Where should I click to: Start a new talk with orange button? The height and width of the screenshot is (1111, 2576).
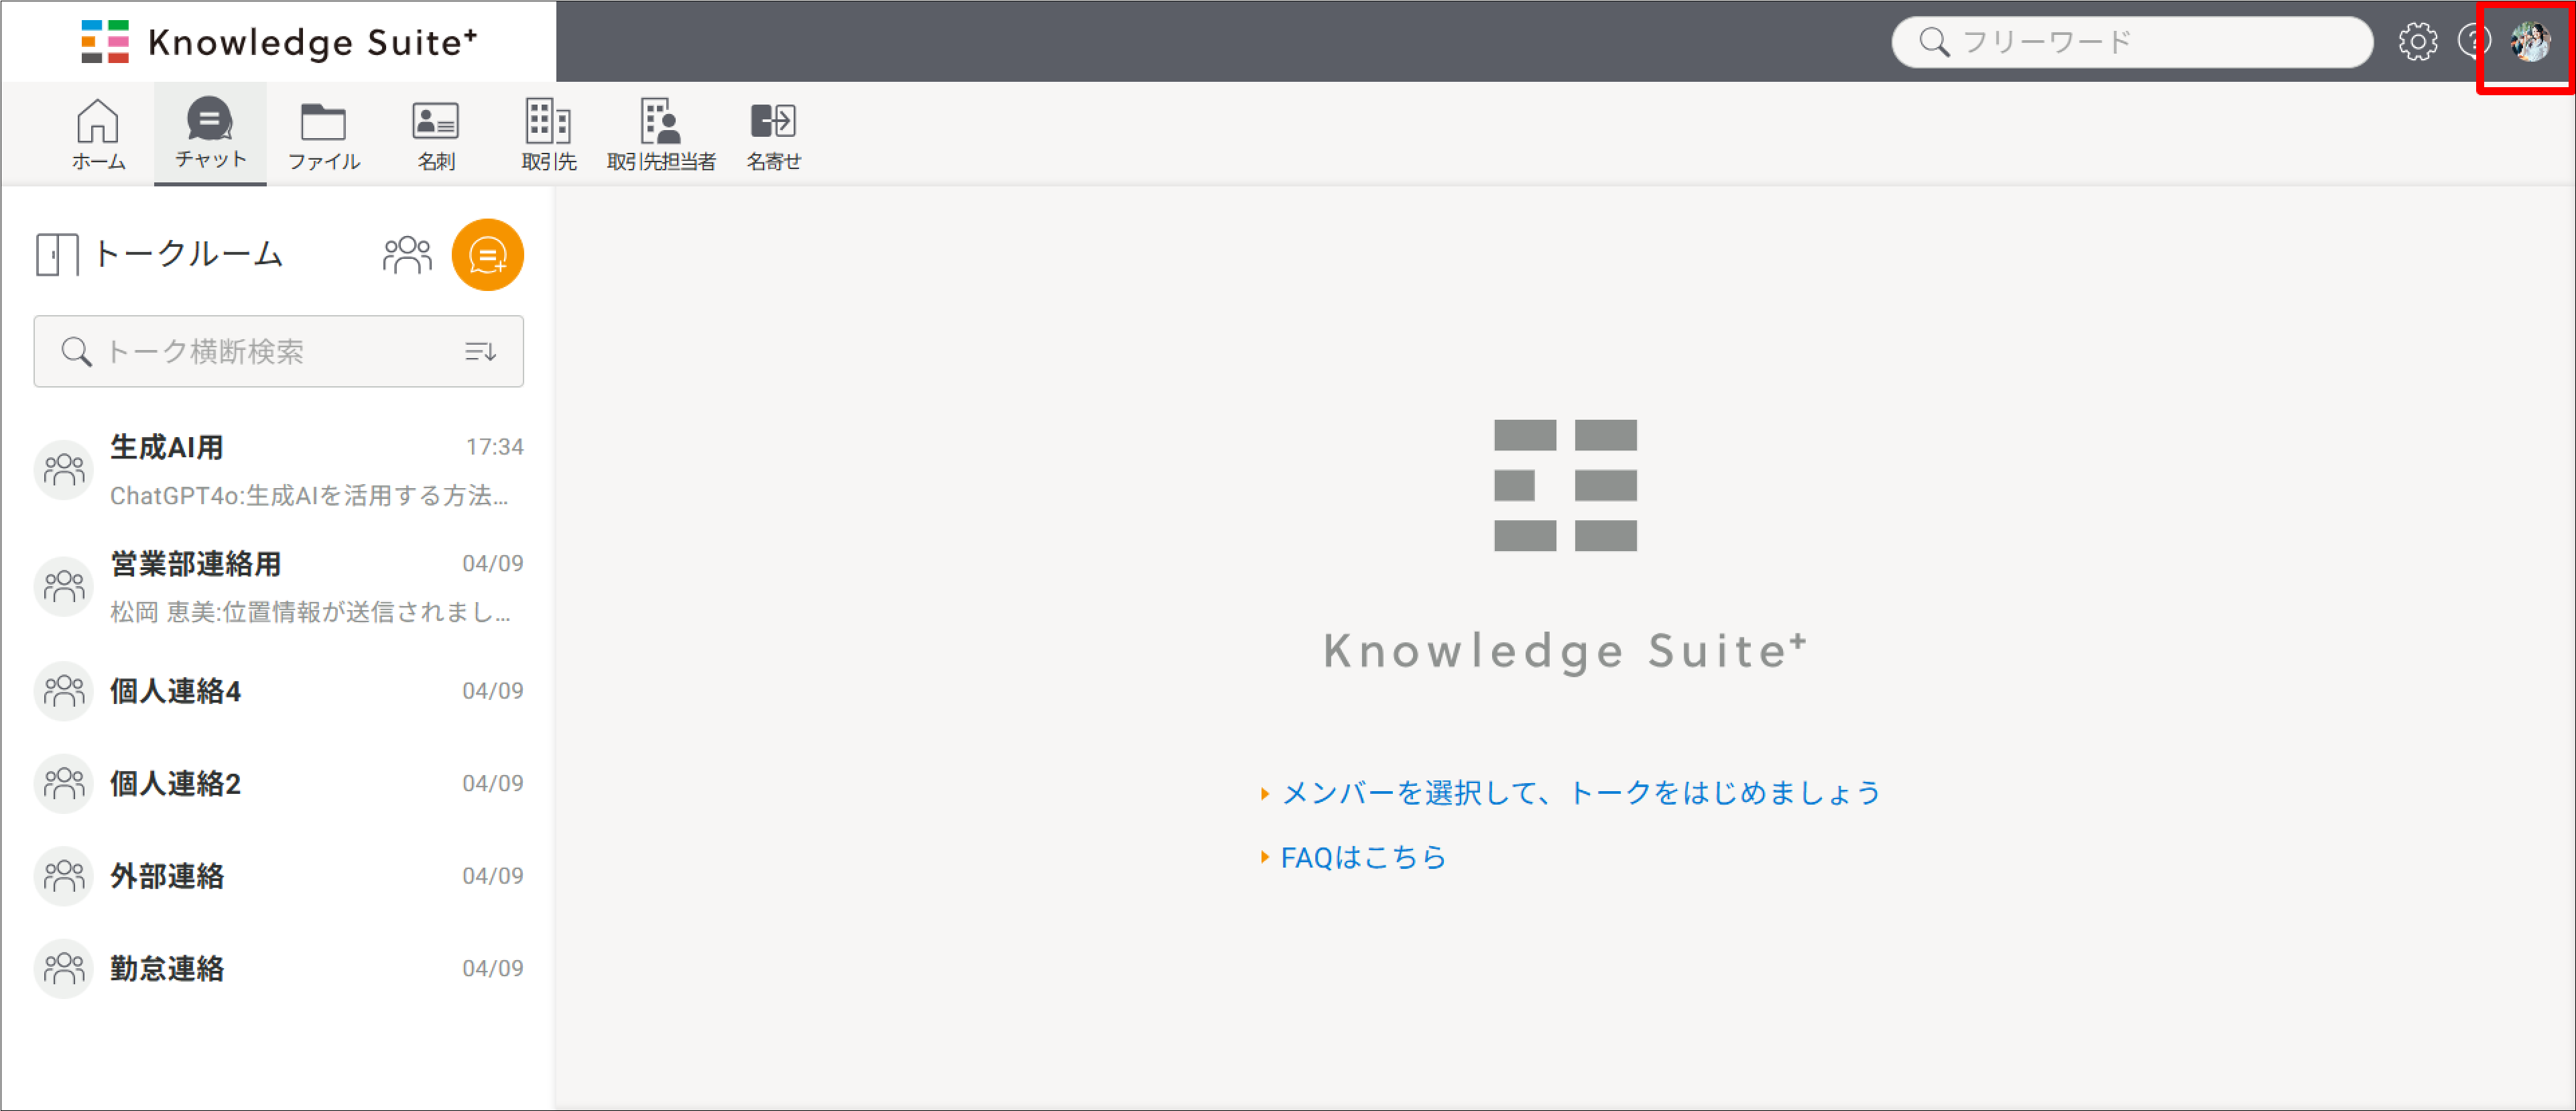(x=488, y=255)
